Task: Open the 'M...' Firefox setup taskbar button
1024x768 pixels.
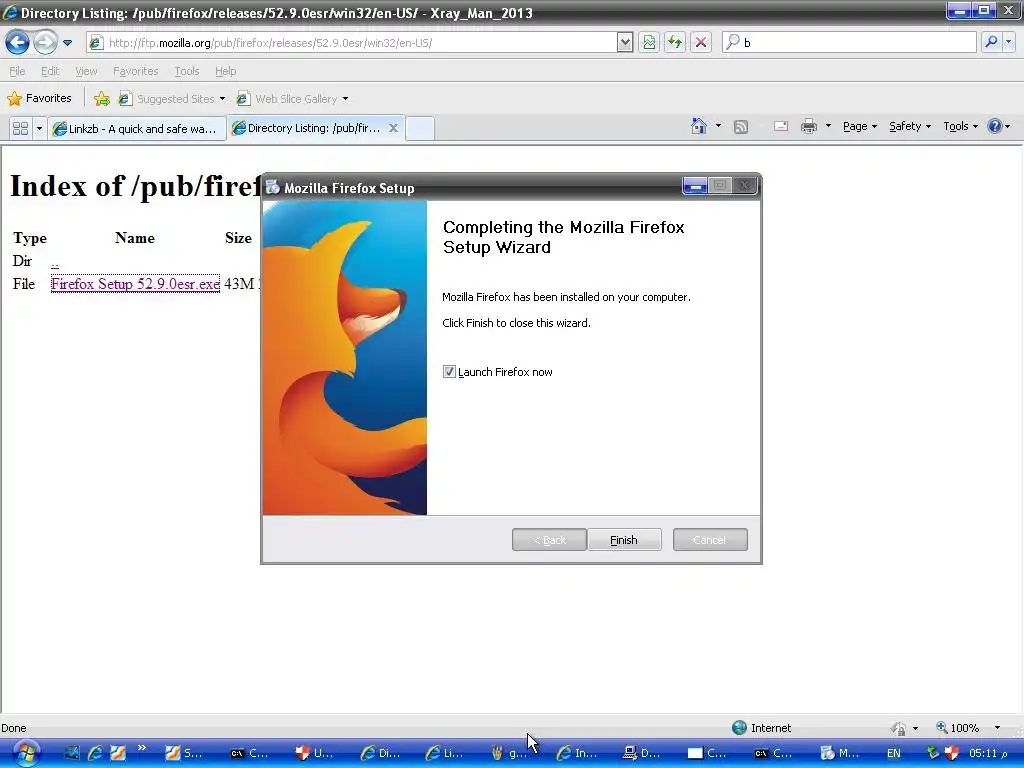Action: point(839,753)
